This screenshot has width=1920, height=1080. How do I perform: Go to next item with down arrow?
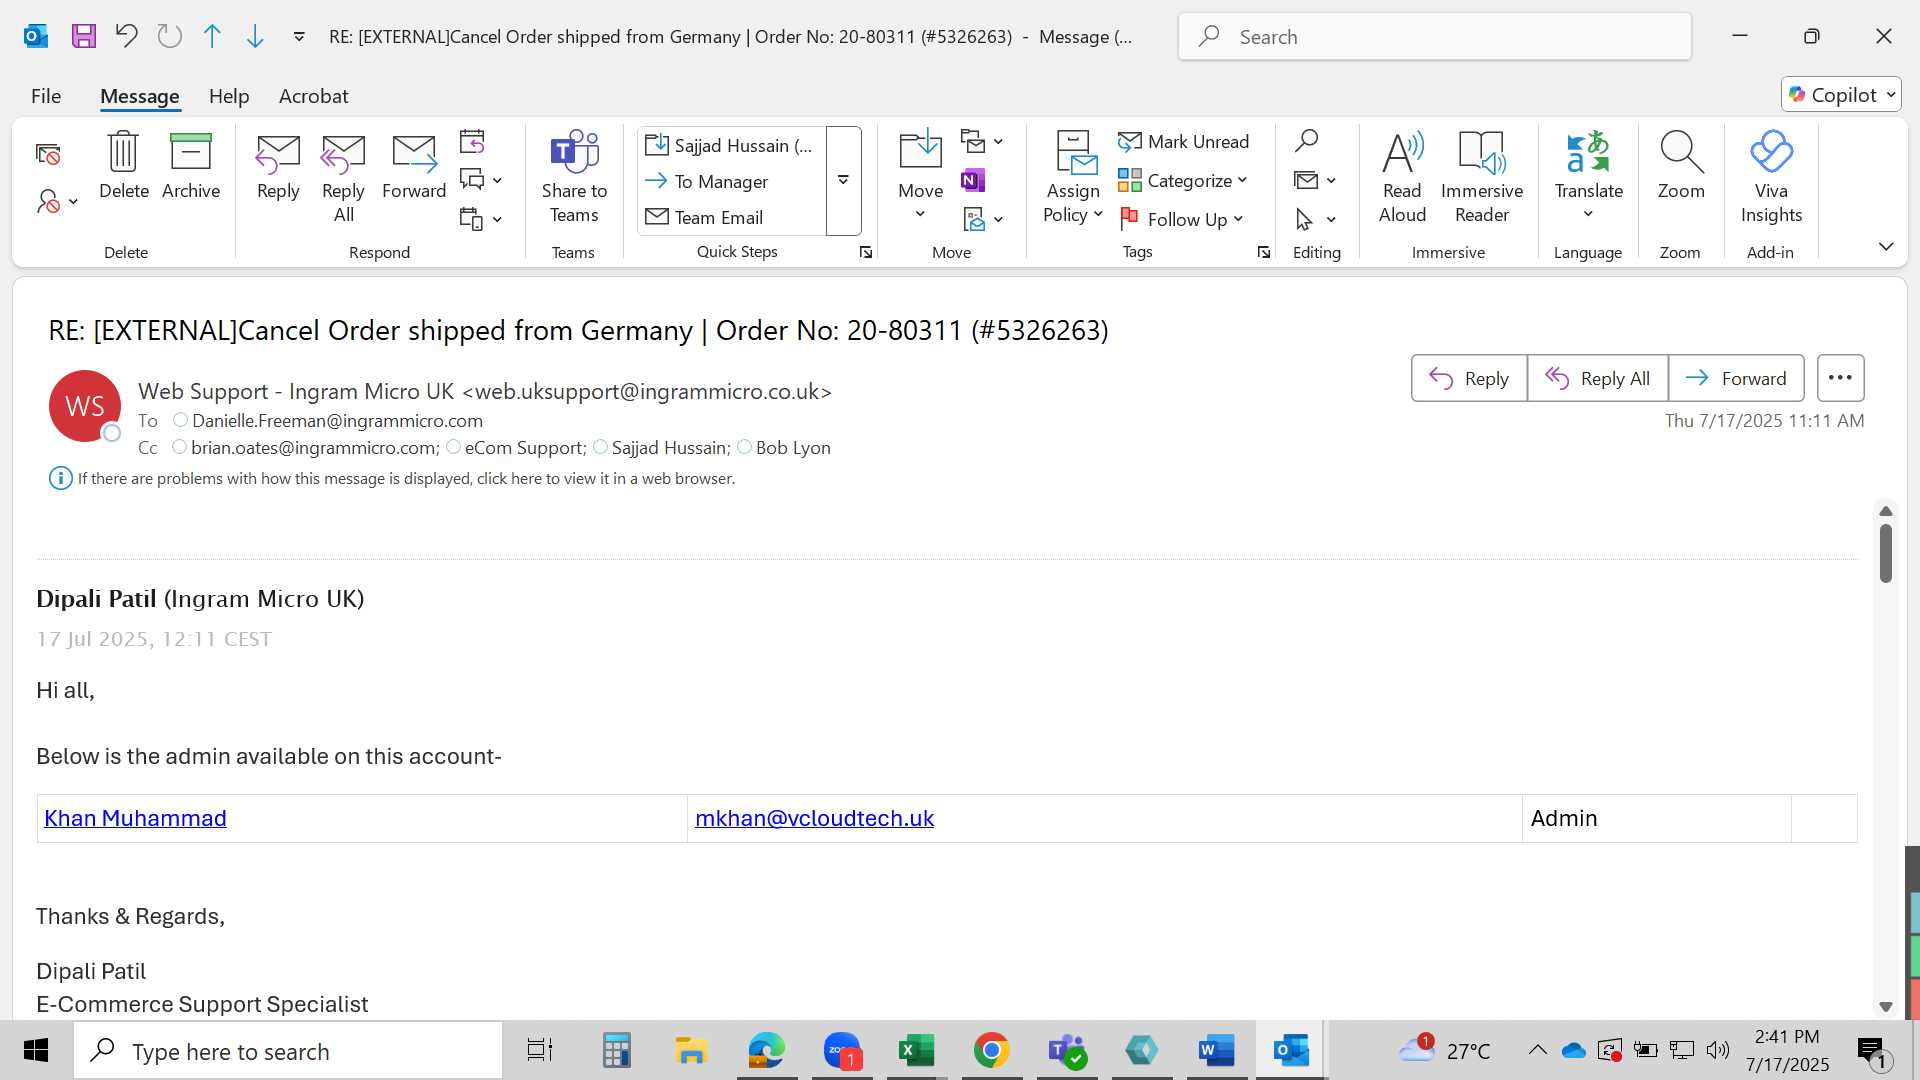pos(255,37)
